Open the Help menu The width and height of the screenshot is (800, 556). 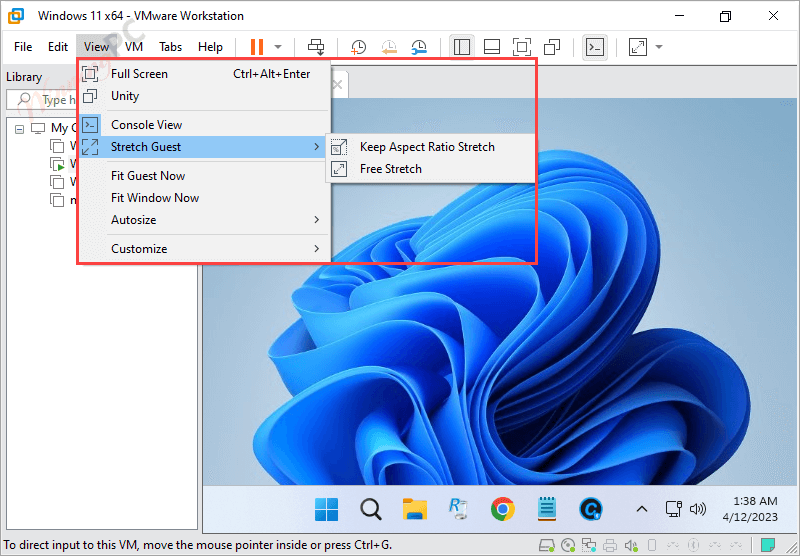click(x=210, y=47)
